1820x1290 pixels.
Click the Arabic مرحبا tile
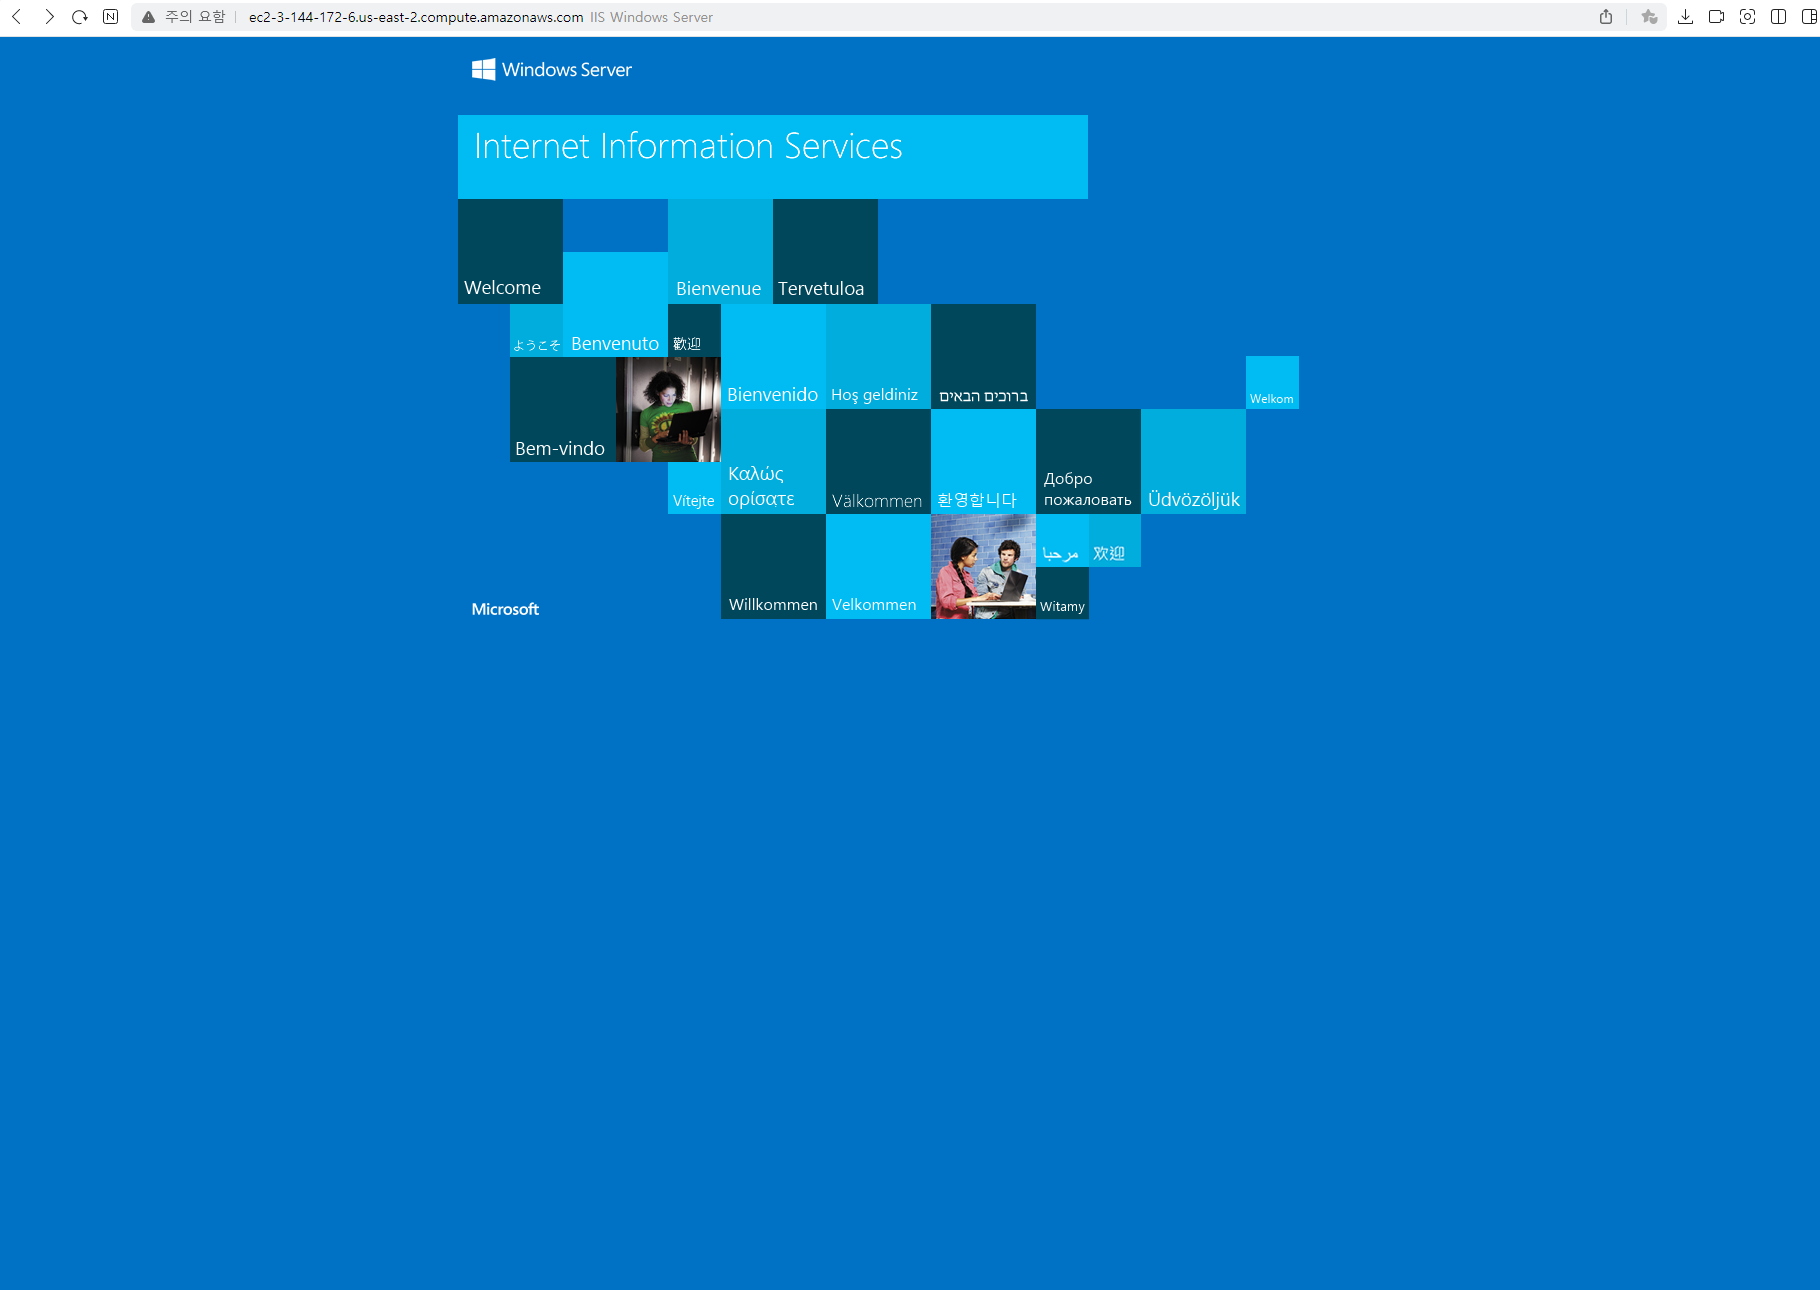coord(1062,540)
